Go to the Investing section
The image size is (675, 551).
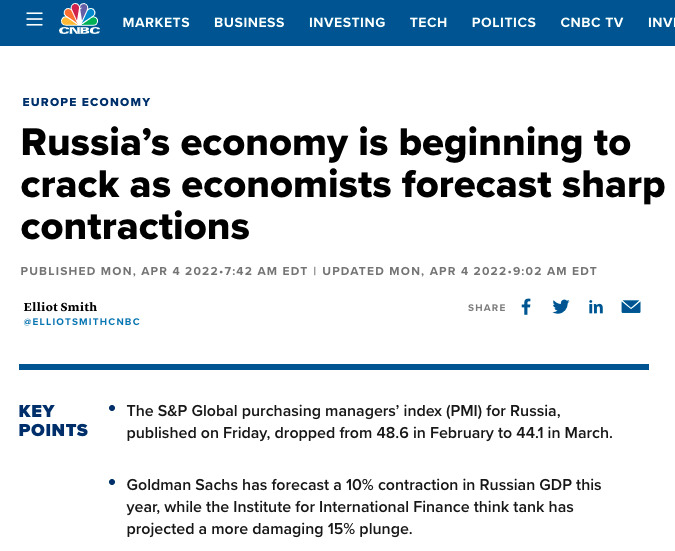point(347,22)
